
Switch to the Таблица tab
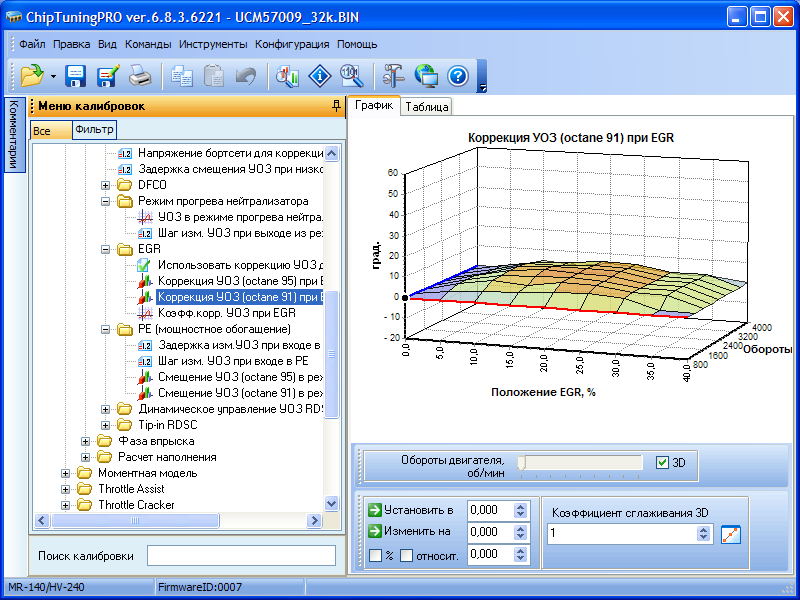[427, 108]
